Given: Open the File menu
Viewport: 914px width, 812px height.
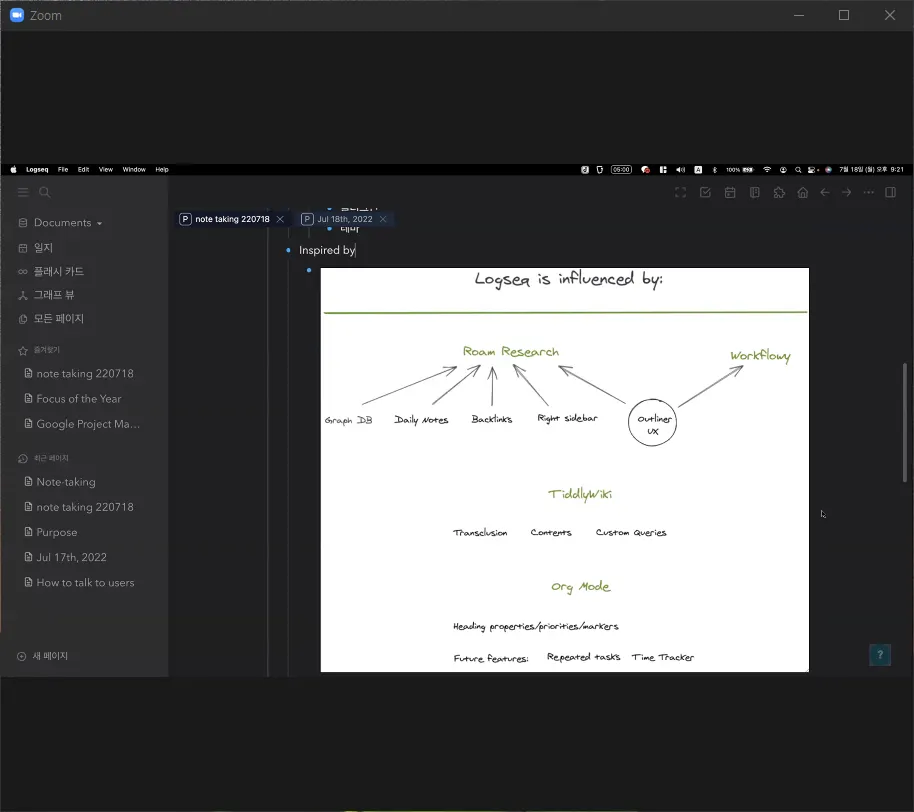Looking at the screenshot, I should [63, 170].
